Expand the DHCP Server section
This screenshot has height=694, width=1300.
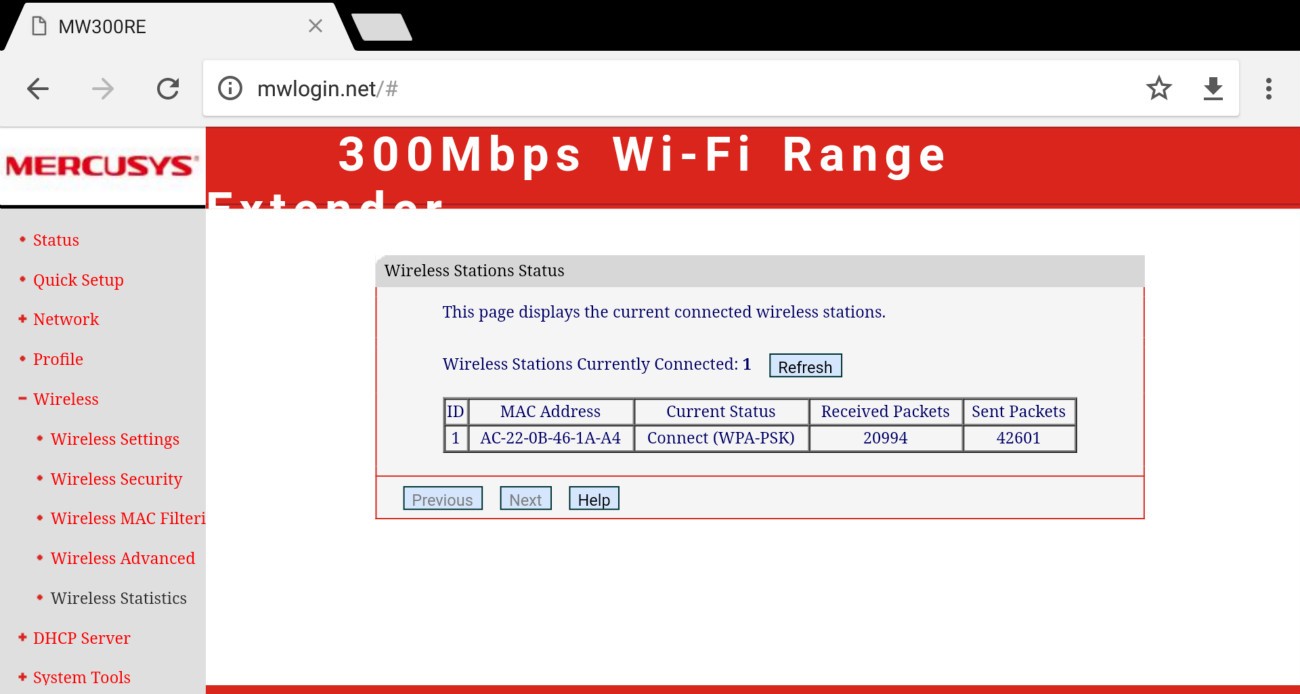pyautogui.click(x=81, y=638)
